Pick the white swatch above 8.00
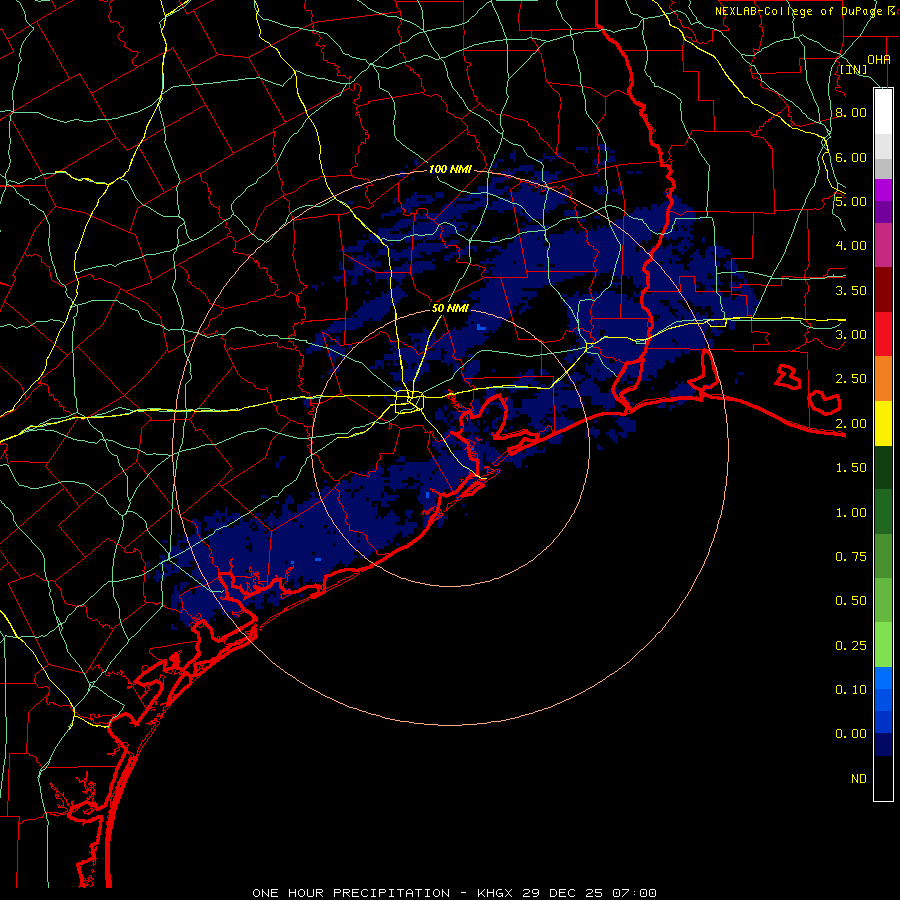 tap(883, 112)
